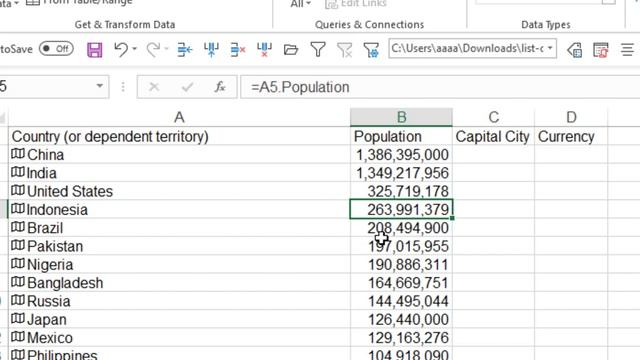
Task: Select cell with population 129,163,276
Action: coord(401,338)
